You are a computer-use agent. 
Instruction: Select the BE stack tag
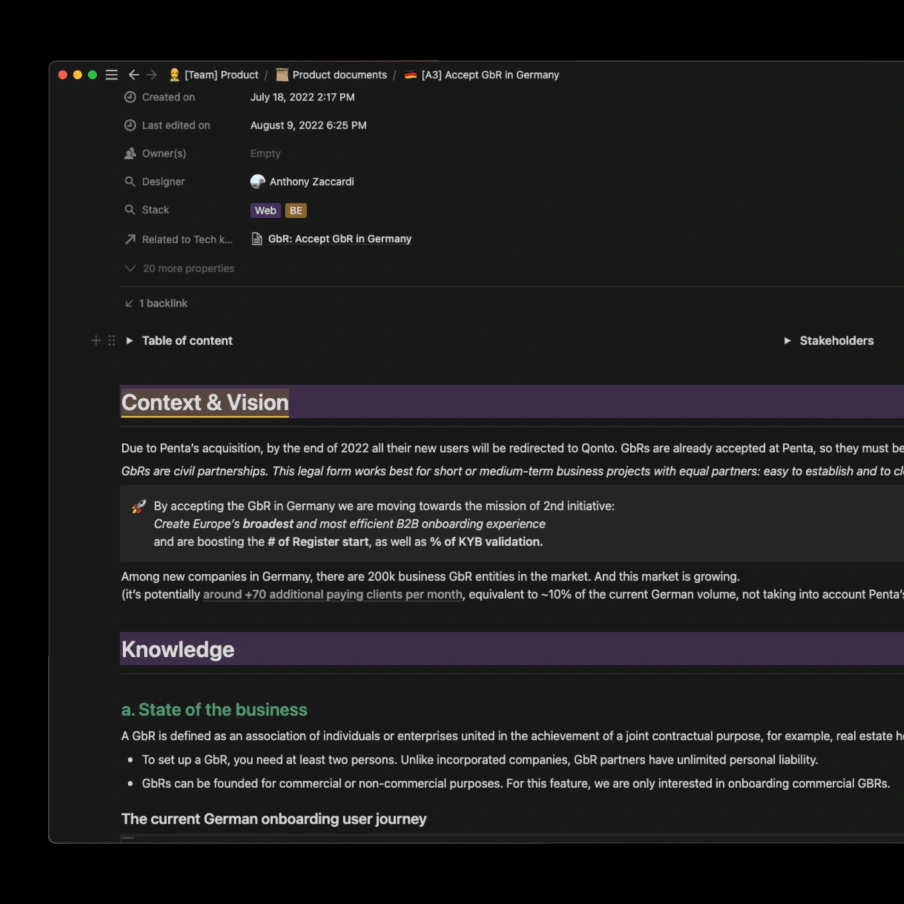click(296, 210)
